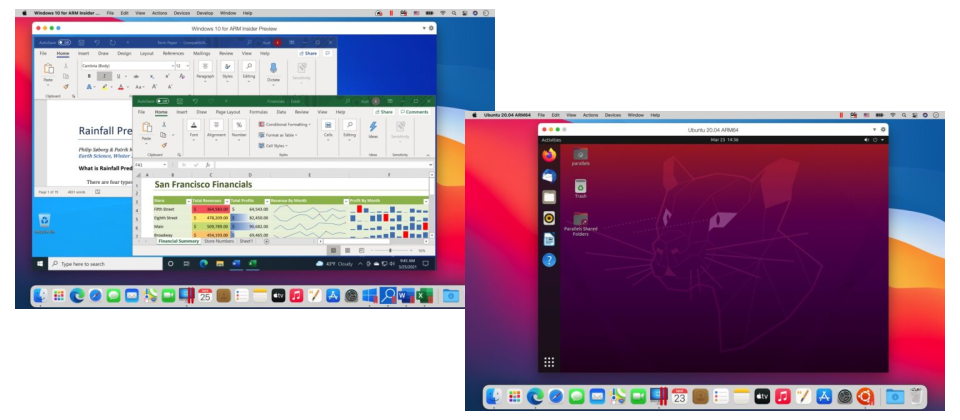Open the References tab in Word
The height and width of the screenshot is (420, 960).
pyautogui.click(x=173, y=53)
